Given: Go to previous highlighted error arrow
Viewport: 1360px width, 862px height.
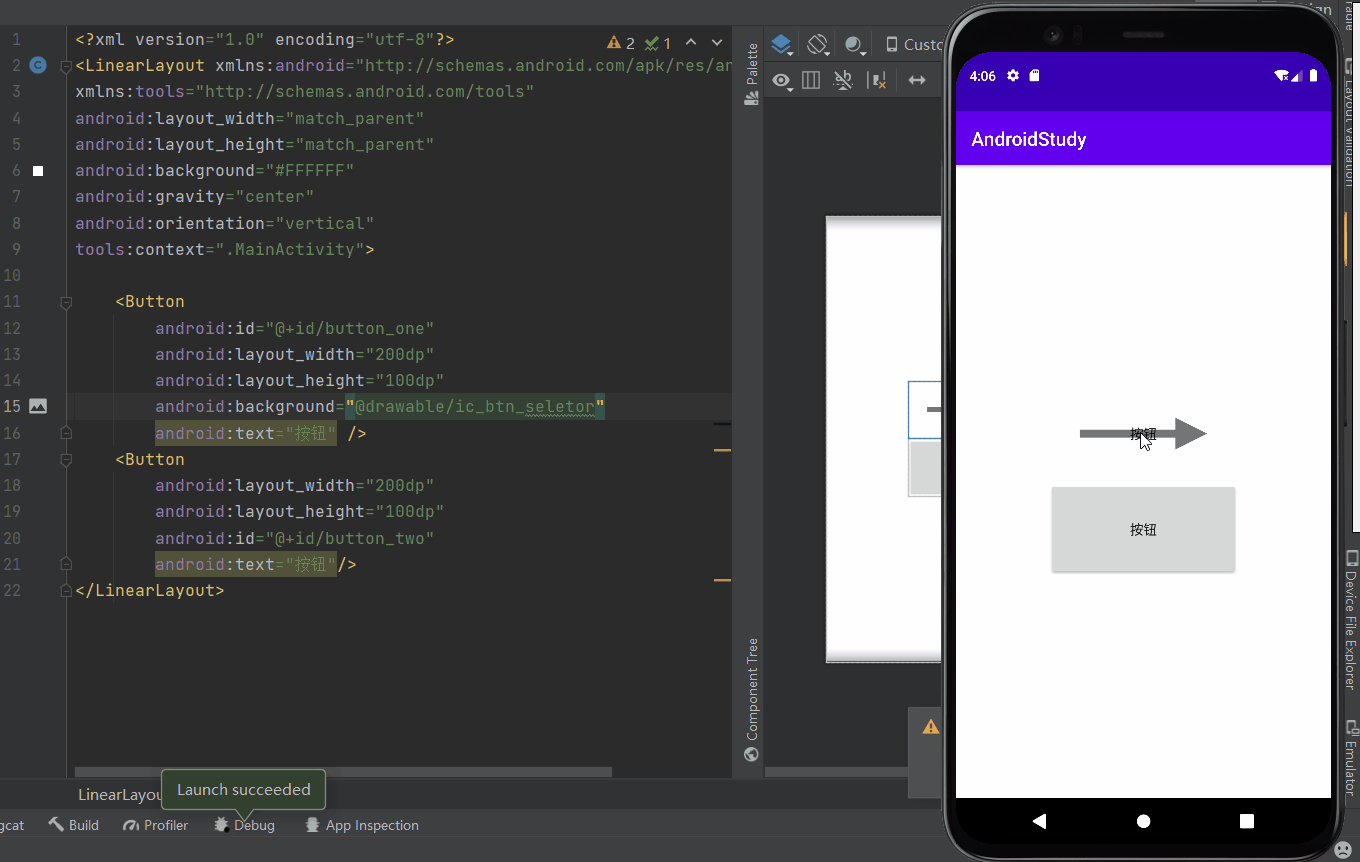Looking at the screenshot, I should (691, 43).
